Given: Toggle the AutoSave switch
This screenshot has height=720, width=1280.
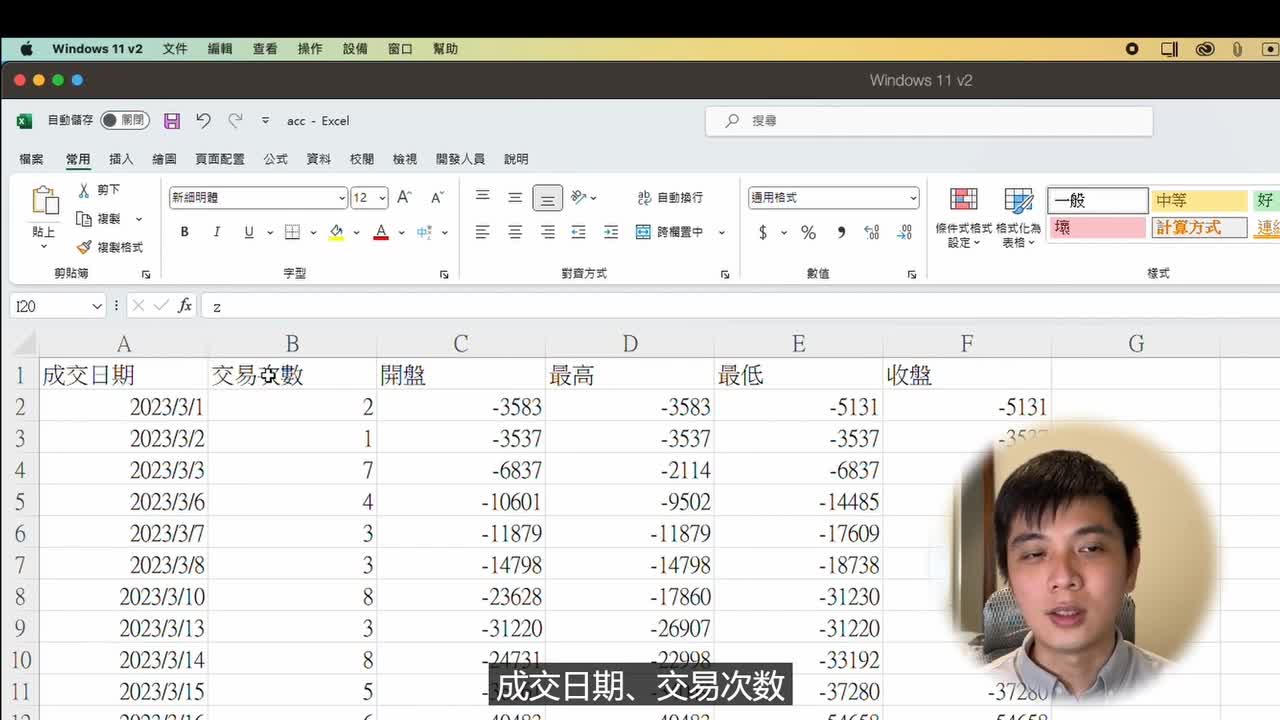Looking at the screenshot, I should pyautogui.click(x=124, y=120).
